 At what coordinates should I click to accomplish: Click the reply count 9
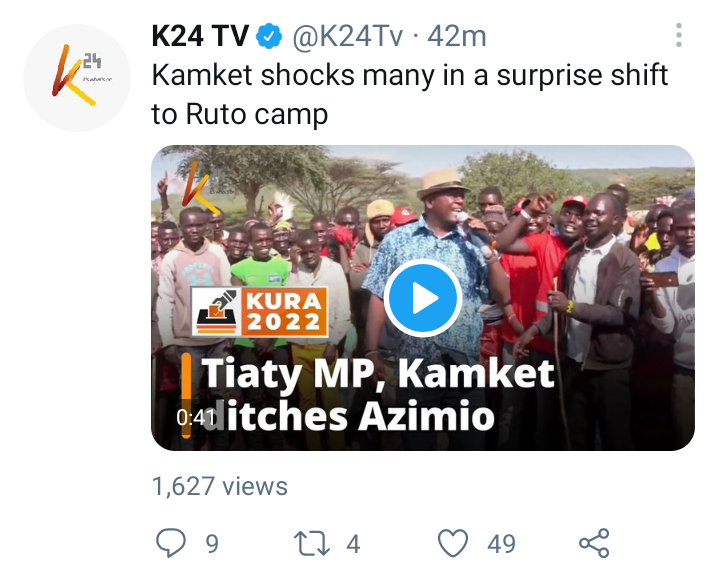coord(212,544)
